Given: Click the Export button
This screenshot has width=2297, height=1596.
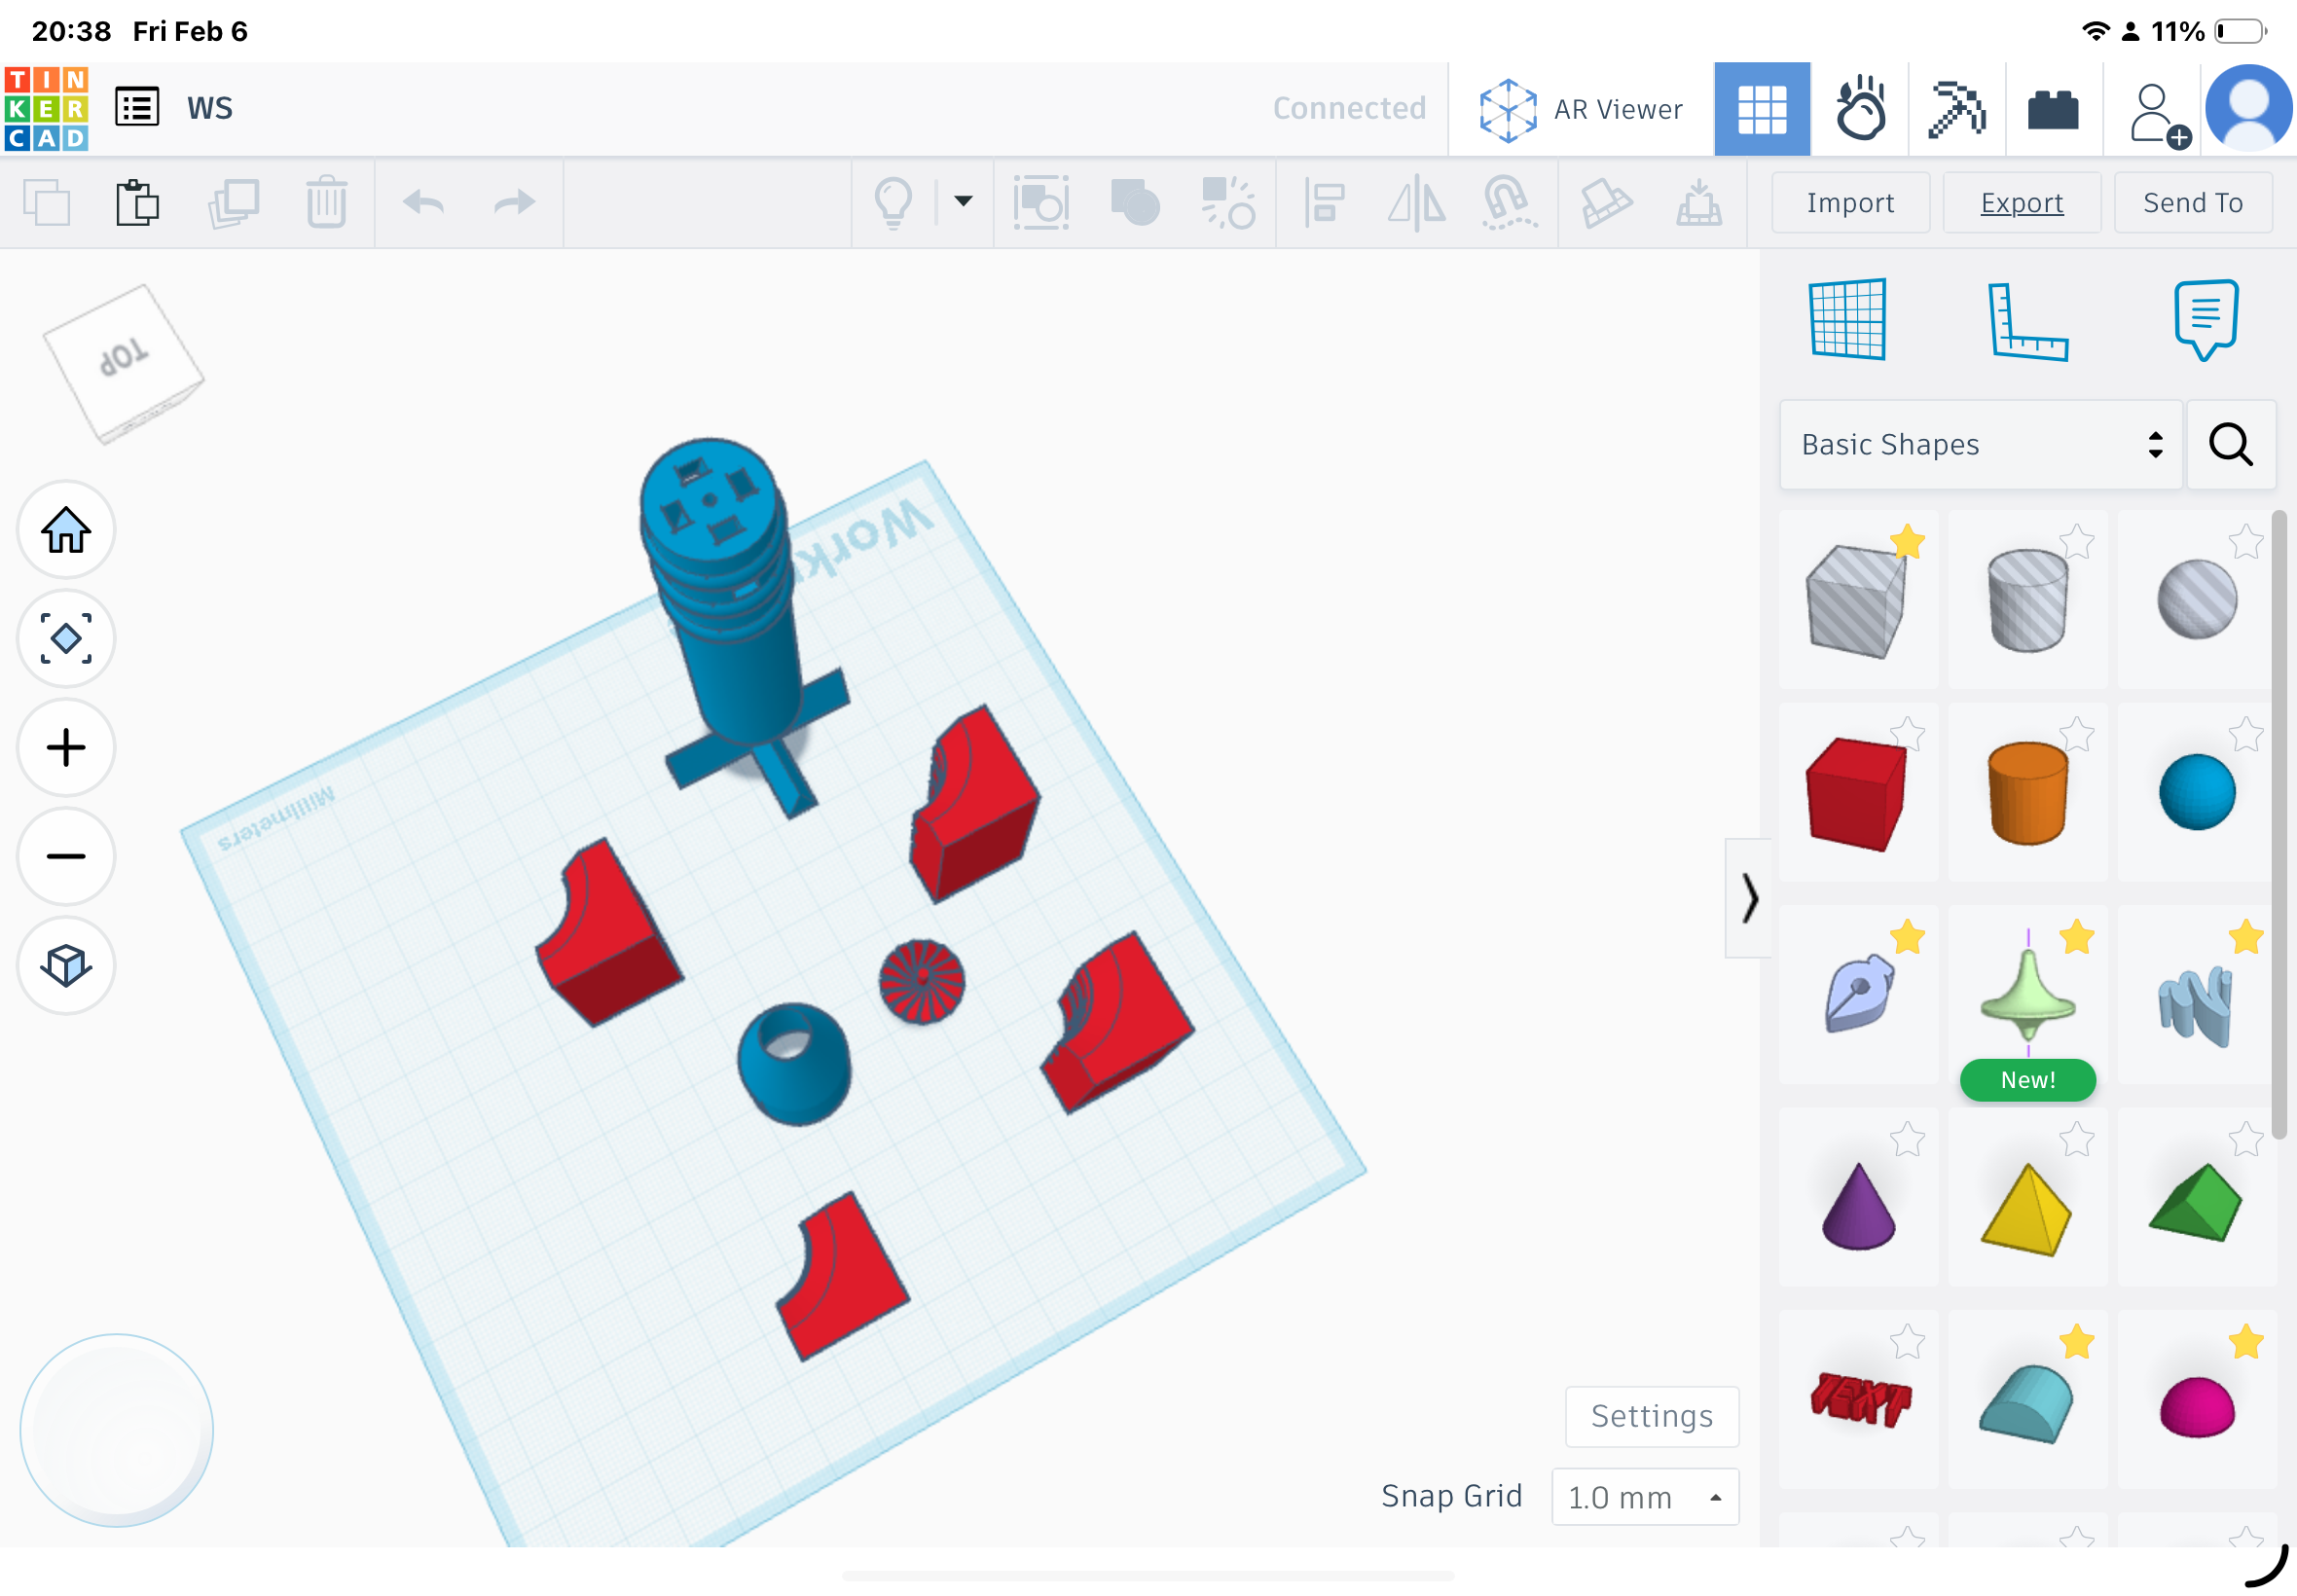Looking at the screenshot, I should point(2021,203).
